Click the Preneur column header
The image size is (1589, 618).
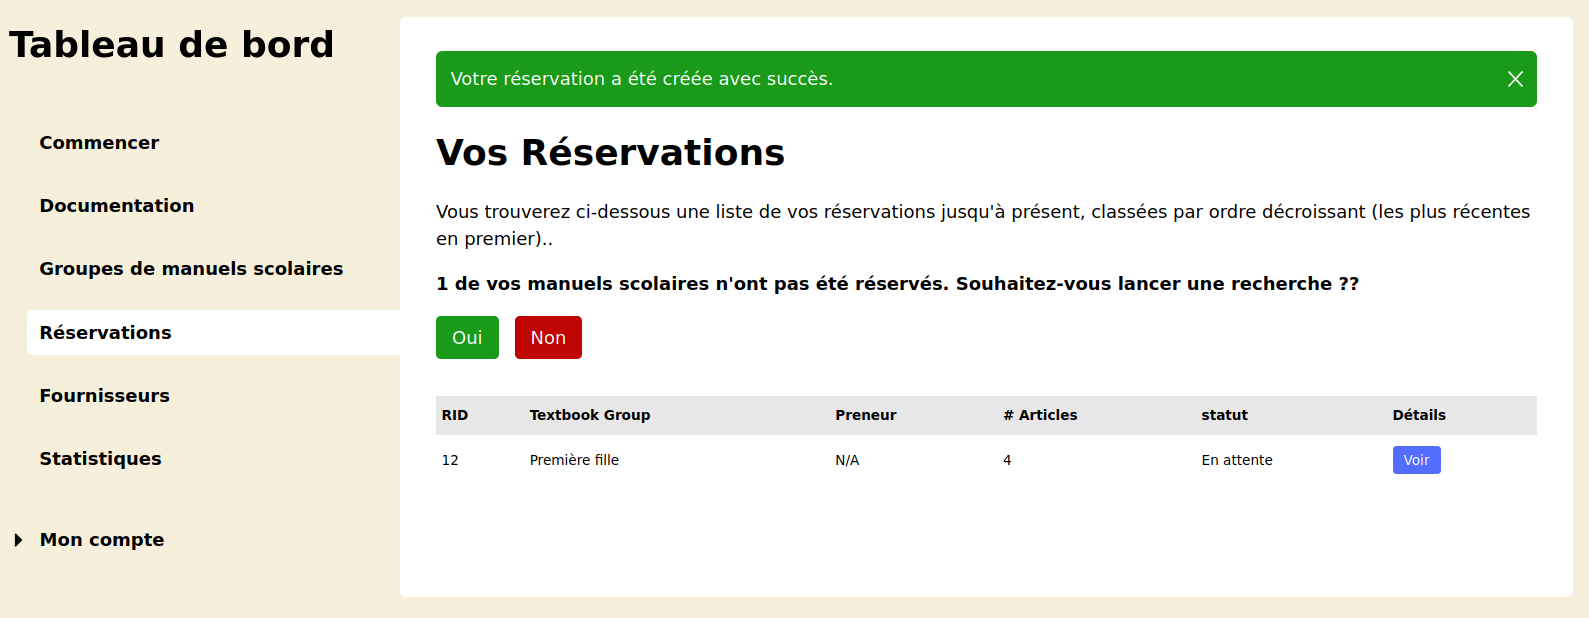(x=866, y=415)
